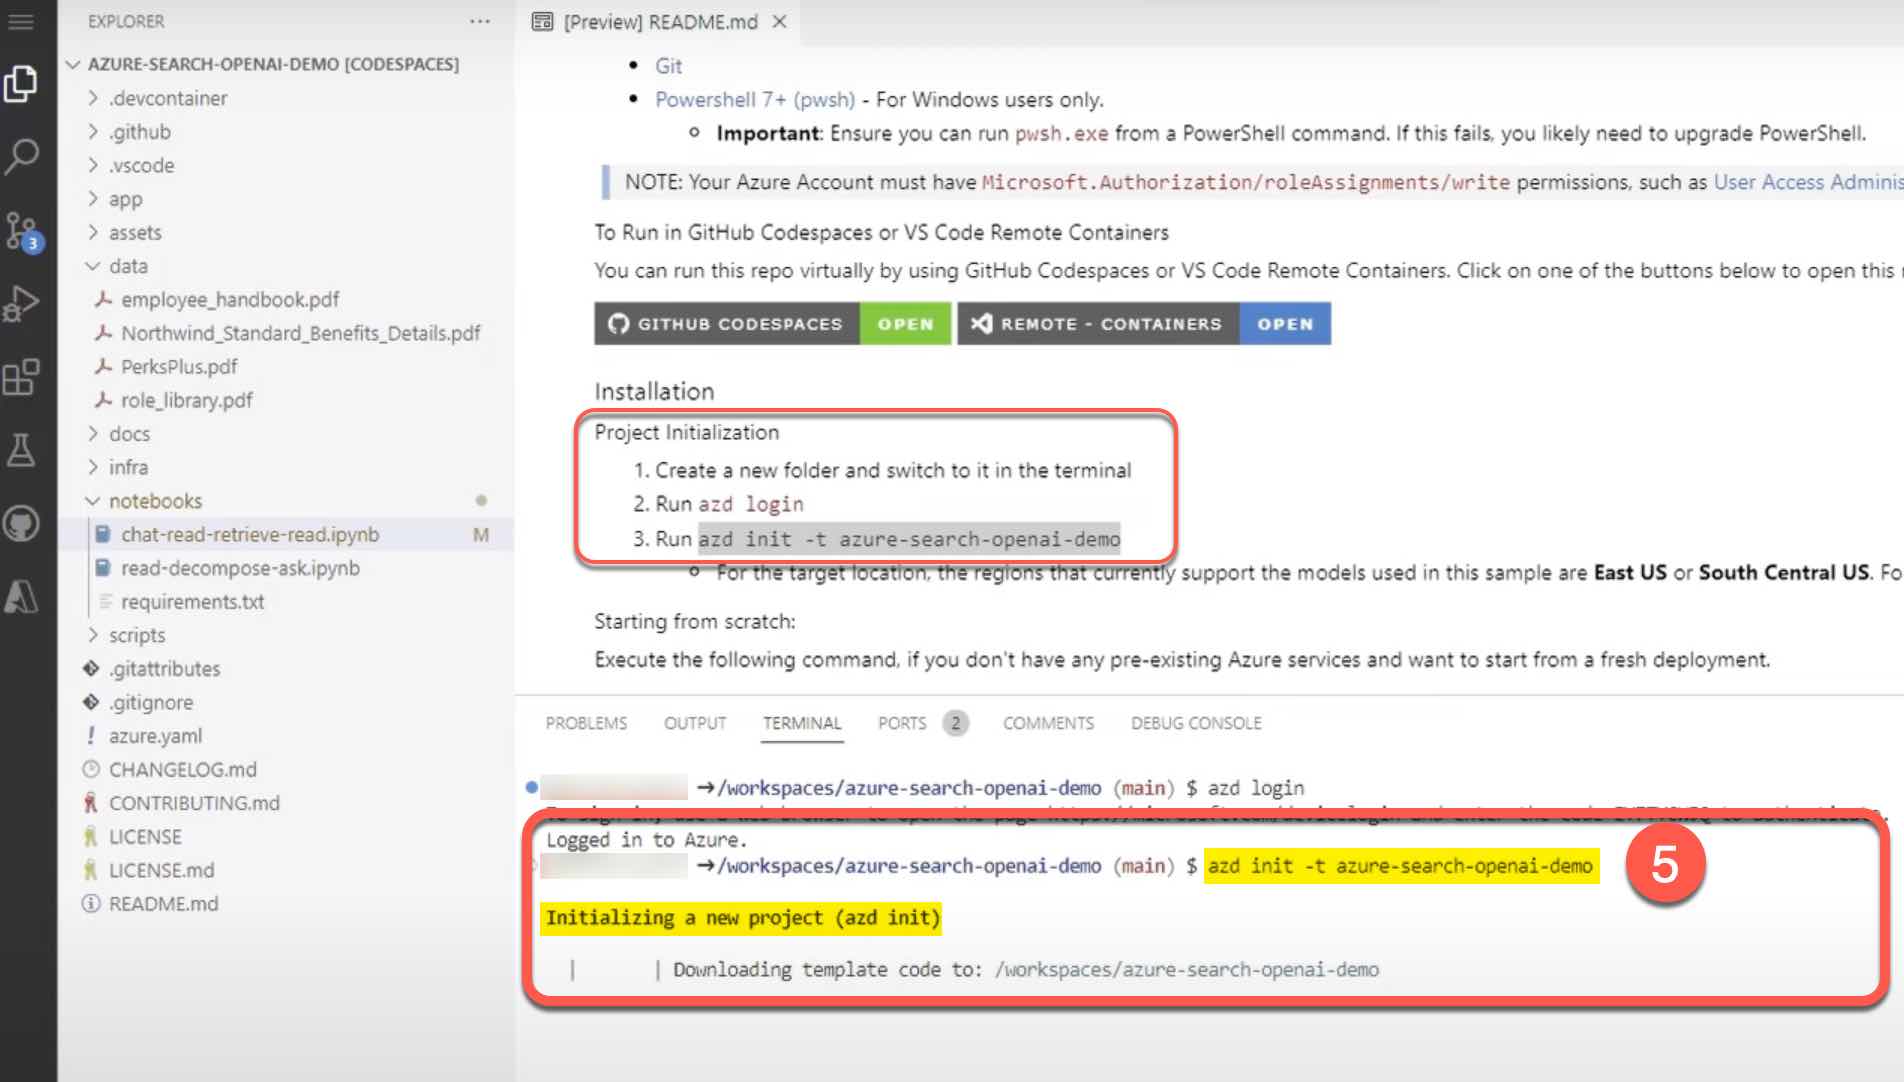Viewport: 1904px width, 1082px height.
Task: Click the azd init command text in README
Action: pyautogui.click(x=909, y=539)
